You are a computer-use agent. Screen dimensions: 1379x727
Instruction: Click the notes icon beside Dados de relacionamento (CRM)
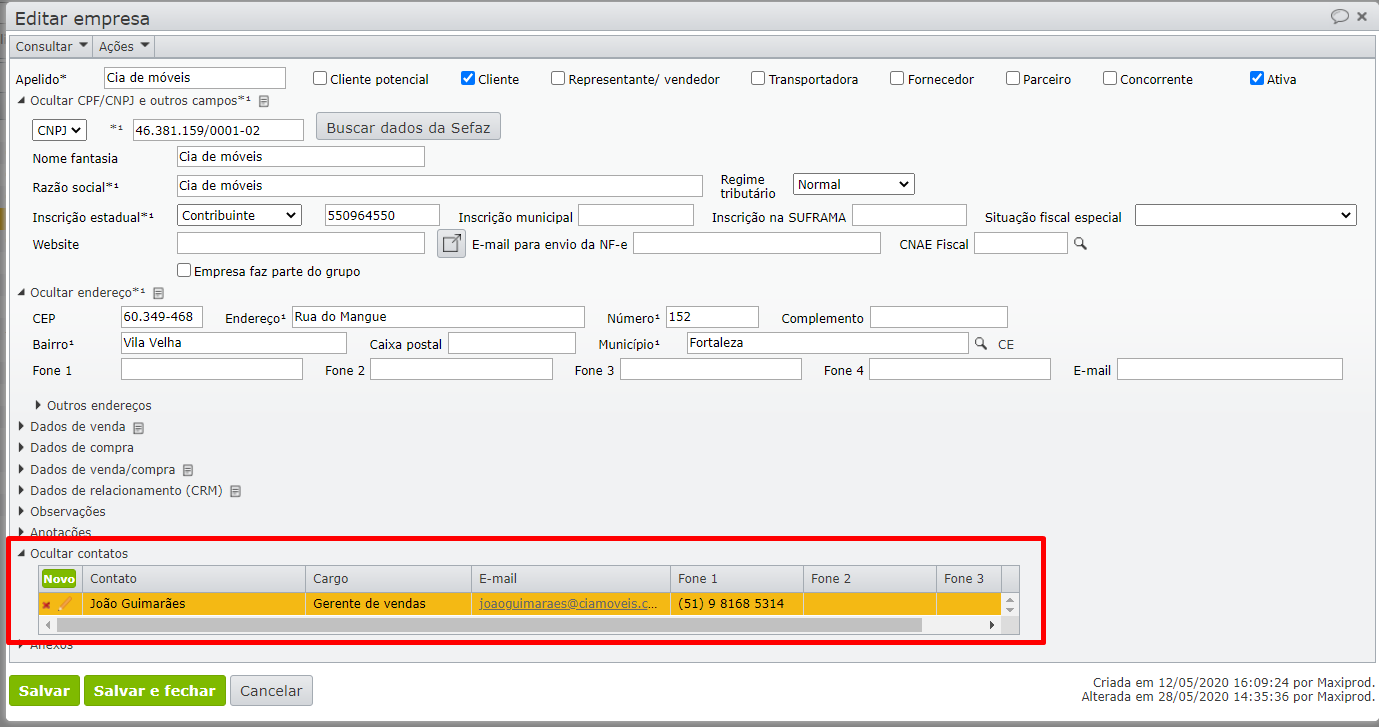(x=236, y=491)
